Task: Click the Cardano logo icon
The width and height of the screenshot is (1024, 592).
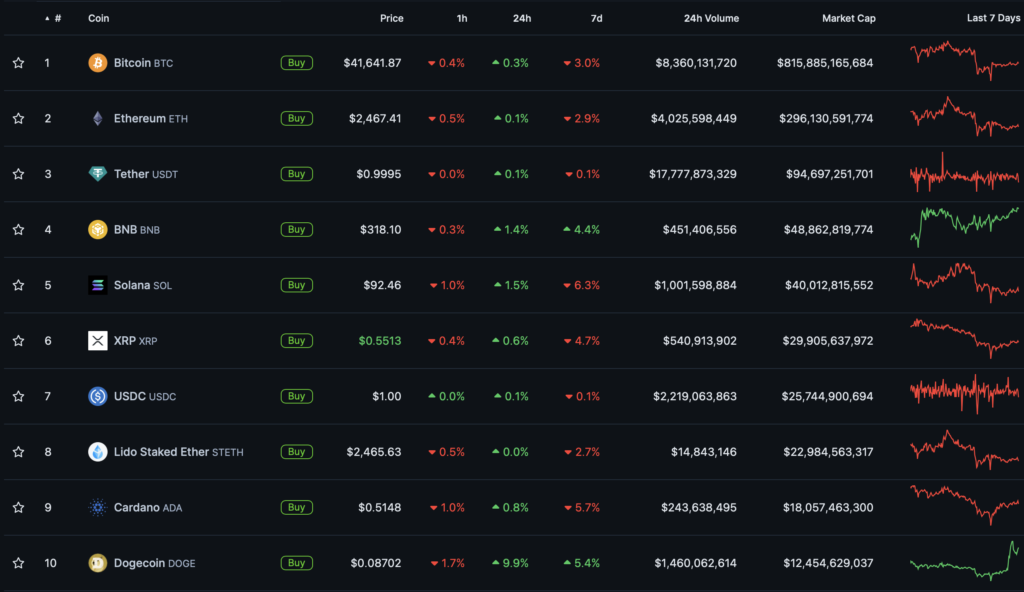Action: pyautogui.click(x=97, y=507)
